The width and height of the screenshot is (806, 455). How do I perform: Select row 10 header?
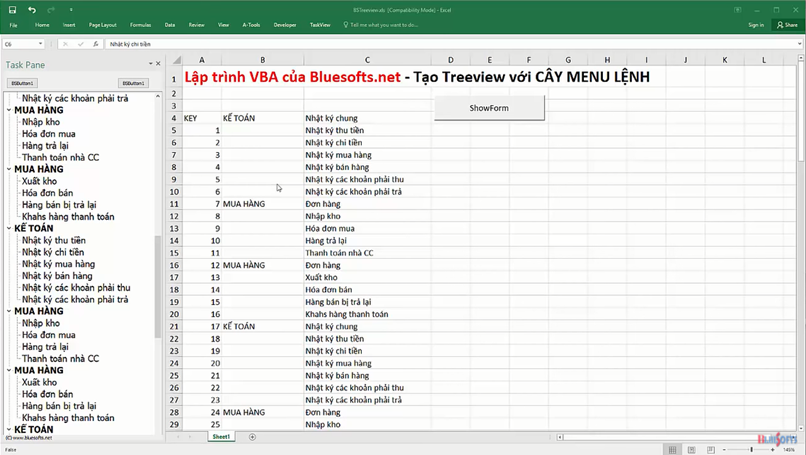[174, 192]
